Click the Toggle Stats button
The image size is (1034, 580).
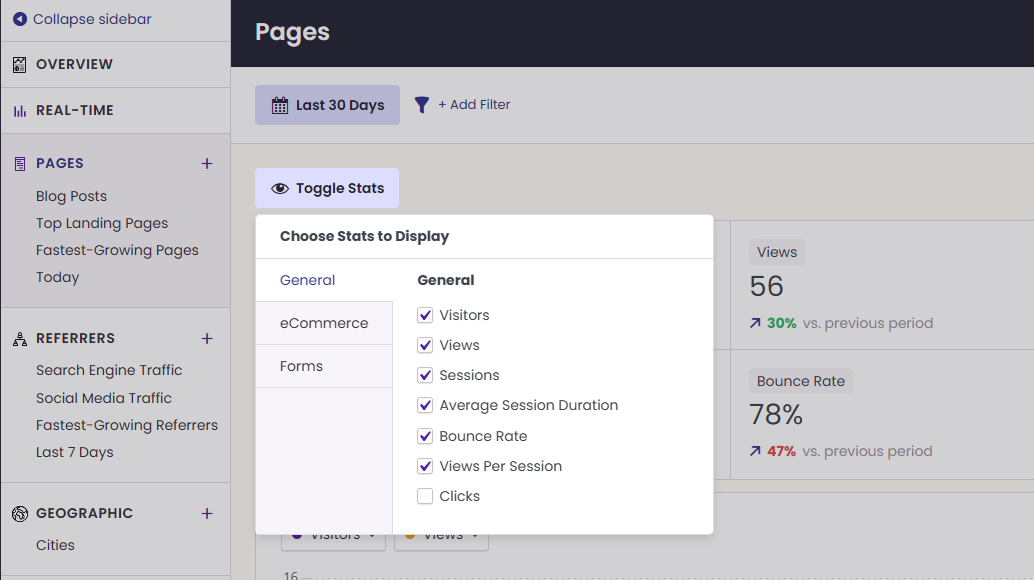[x=327, y=188]
